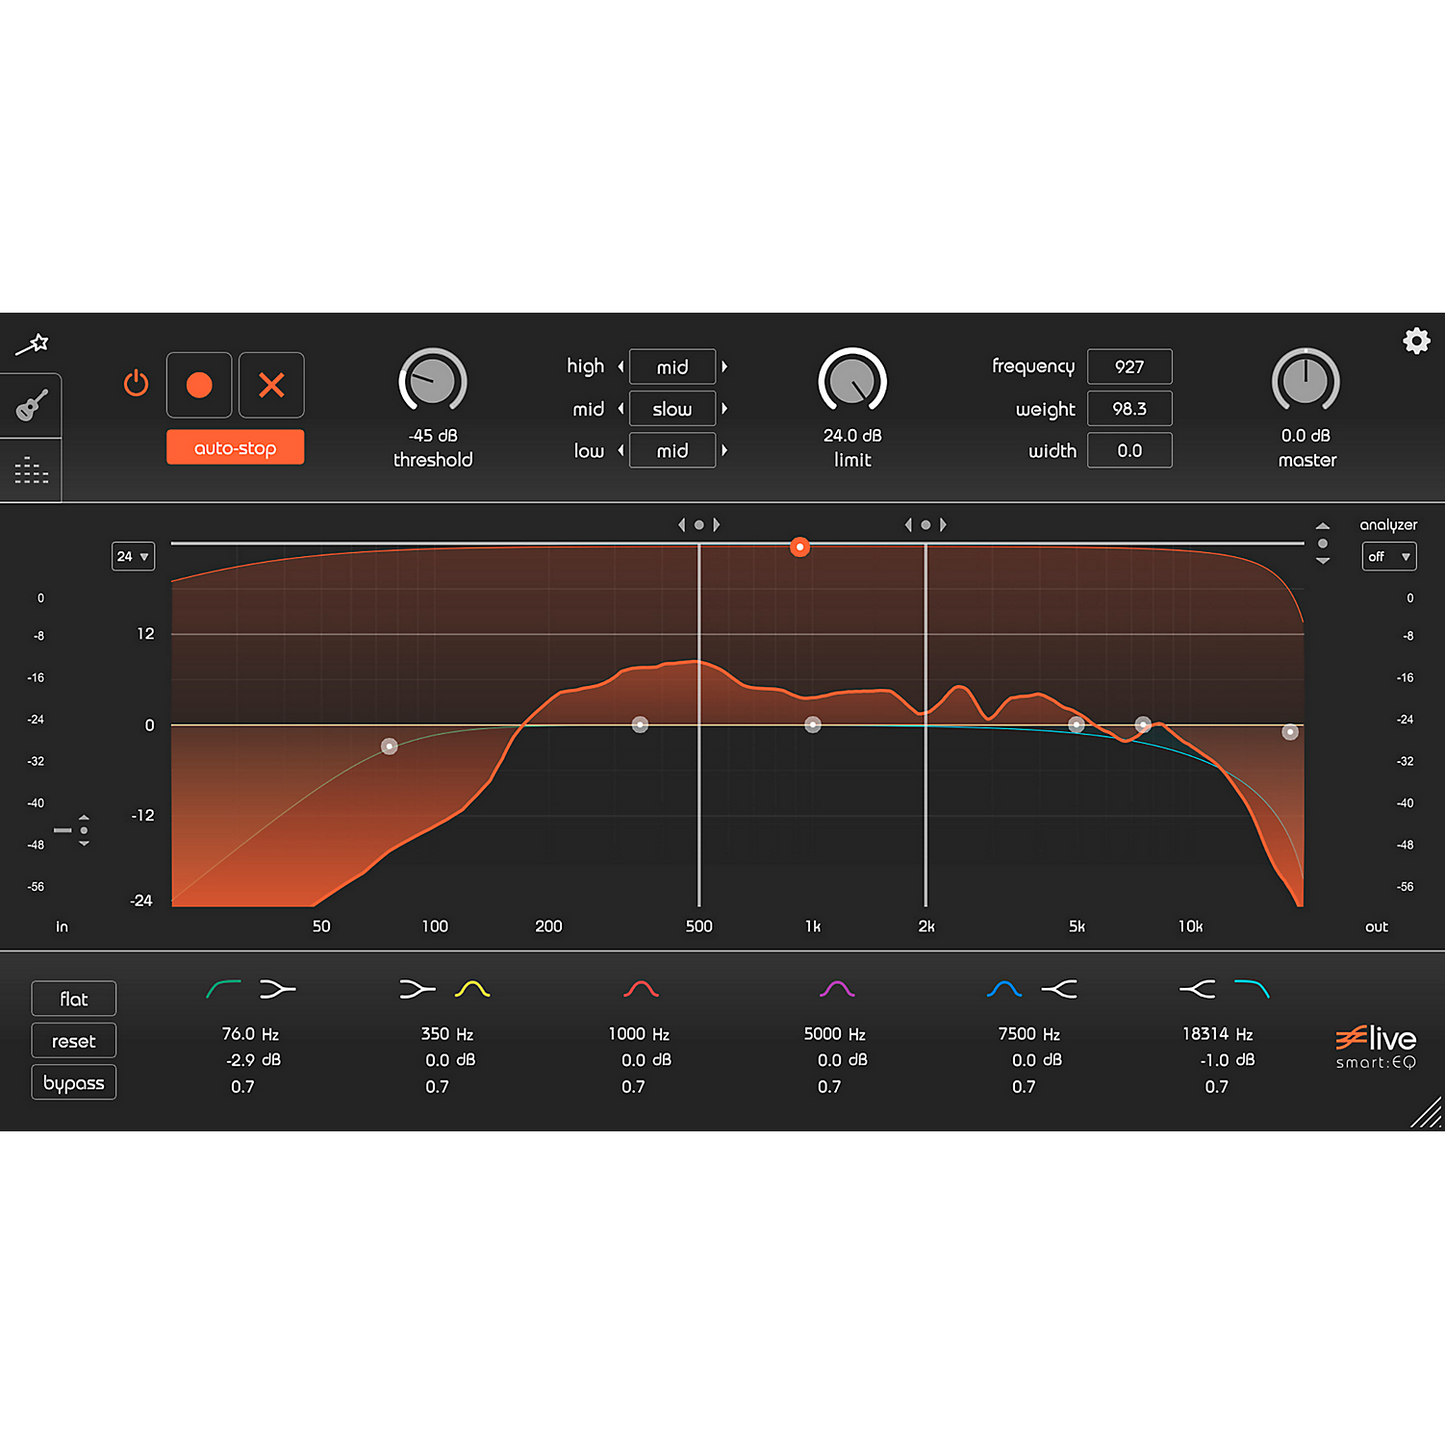This screenshot has height=1445, width=1445.
Task: Click the next arrow beside high mid setting
Action: coord(724,367)
